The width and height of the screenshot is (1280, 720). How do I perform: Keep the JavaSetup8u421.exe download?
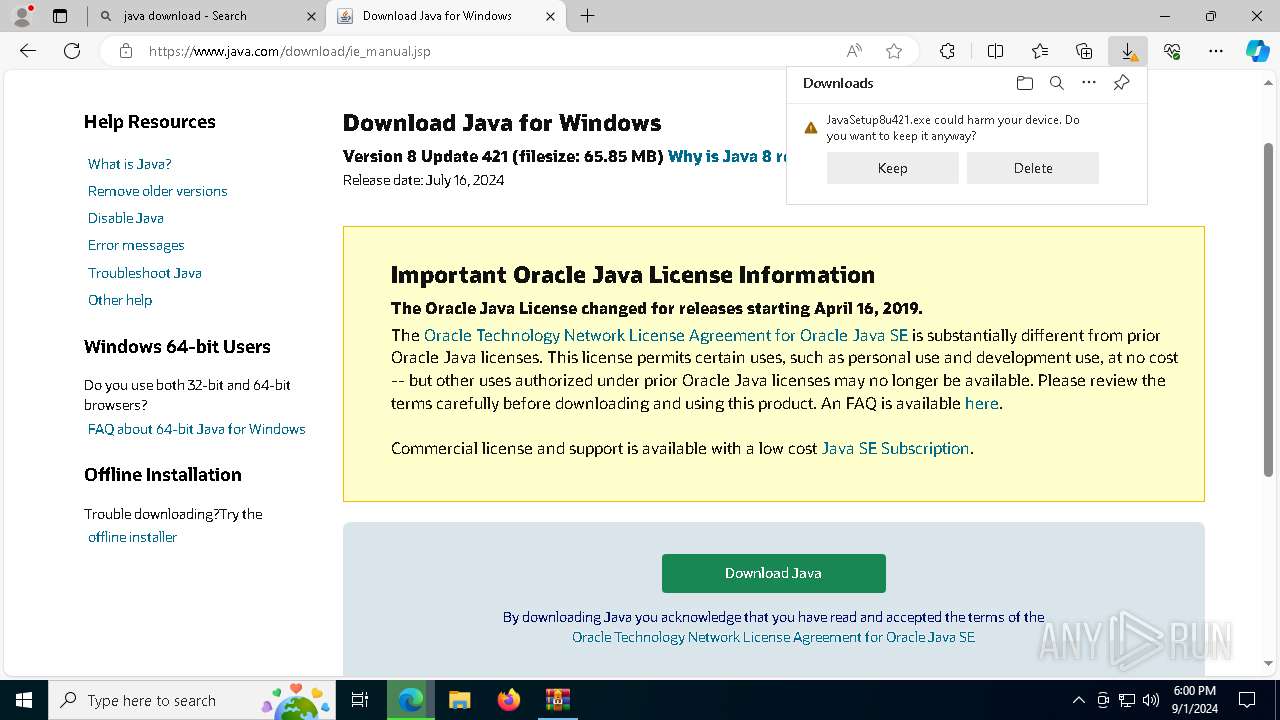892,168
